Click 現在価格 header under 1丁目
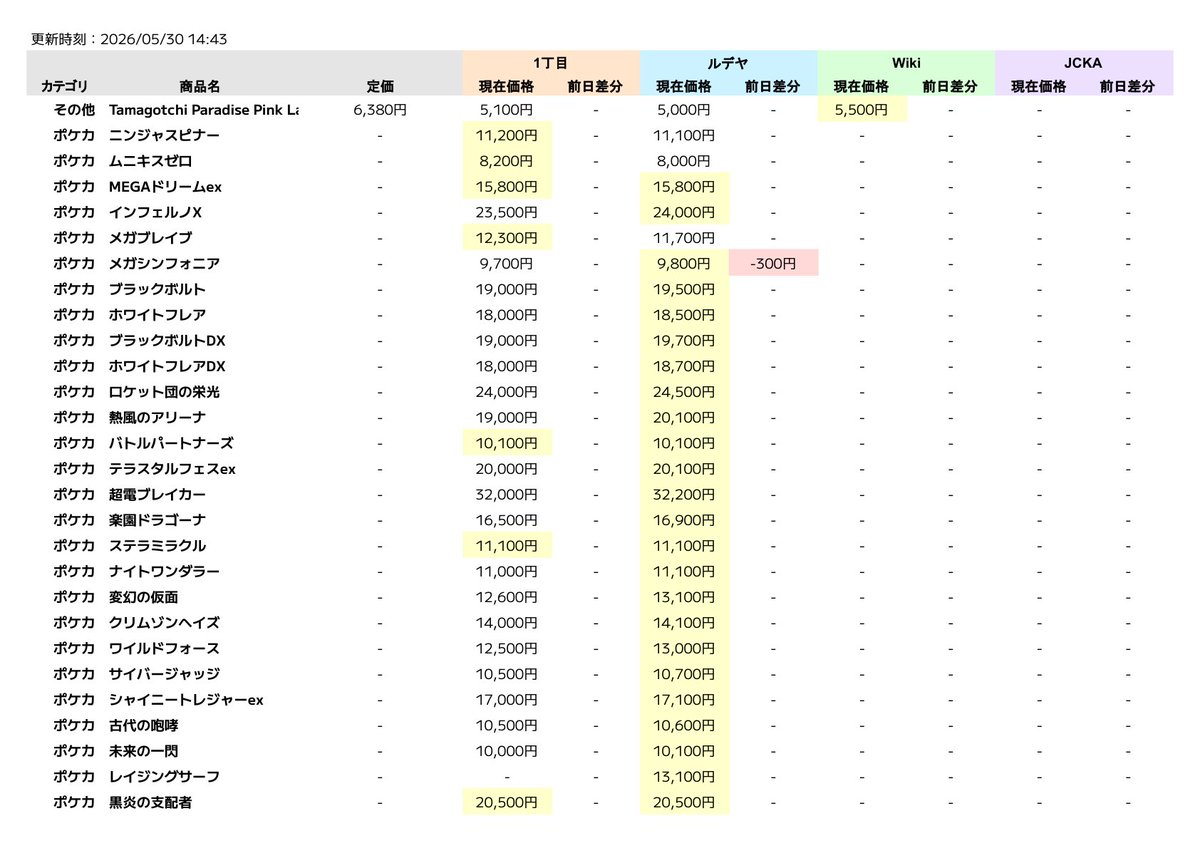Viewport: 1200px width, 848px height. (x=507, y=87)
